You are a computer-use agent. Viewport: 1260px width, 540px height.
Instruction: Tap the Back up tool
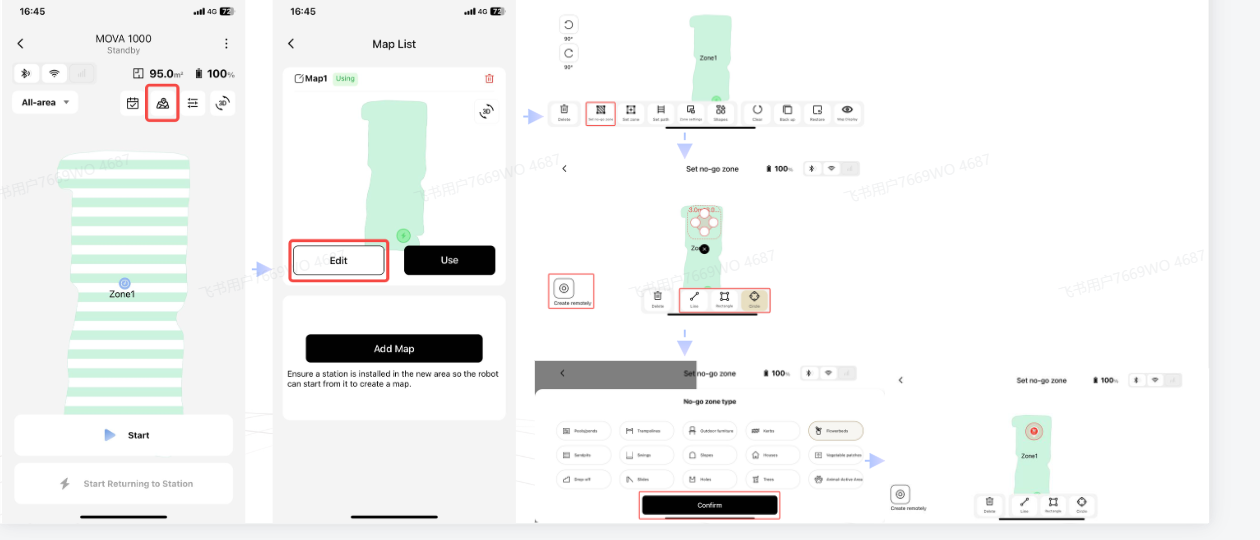click(x=787, y=112)
